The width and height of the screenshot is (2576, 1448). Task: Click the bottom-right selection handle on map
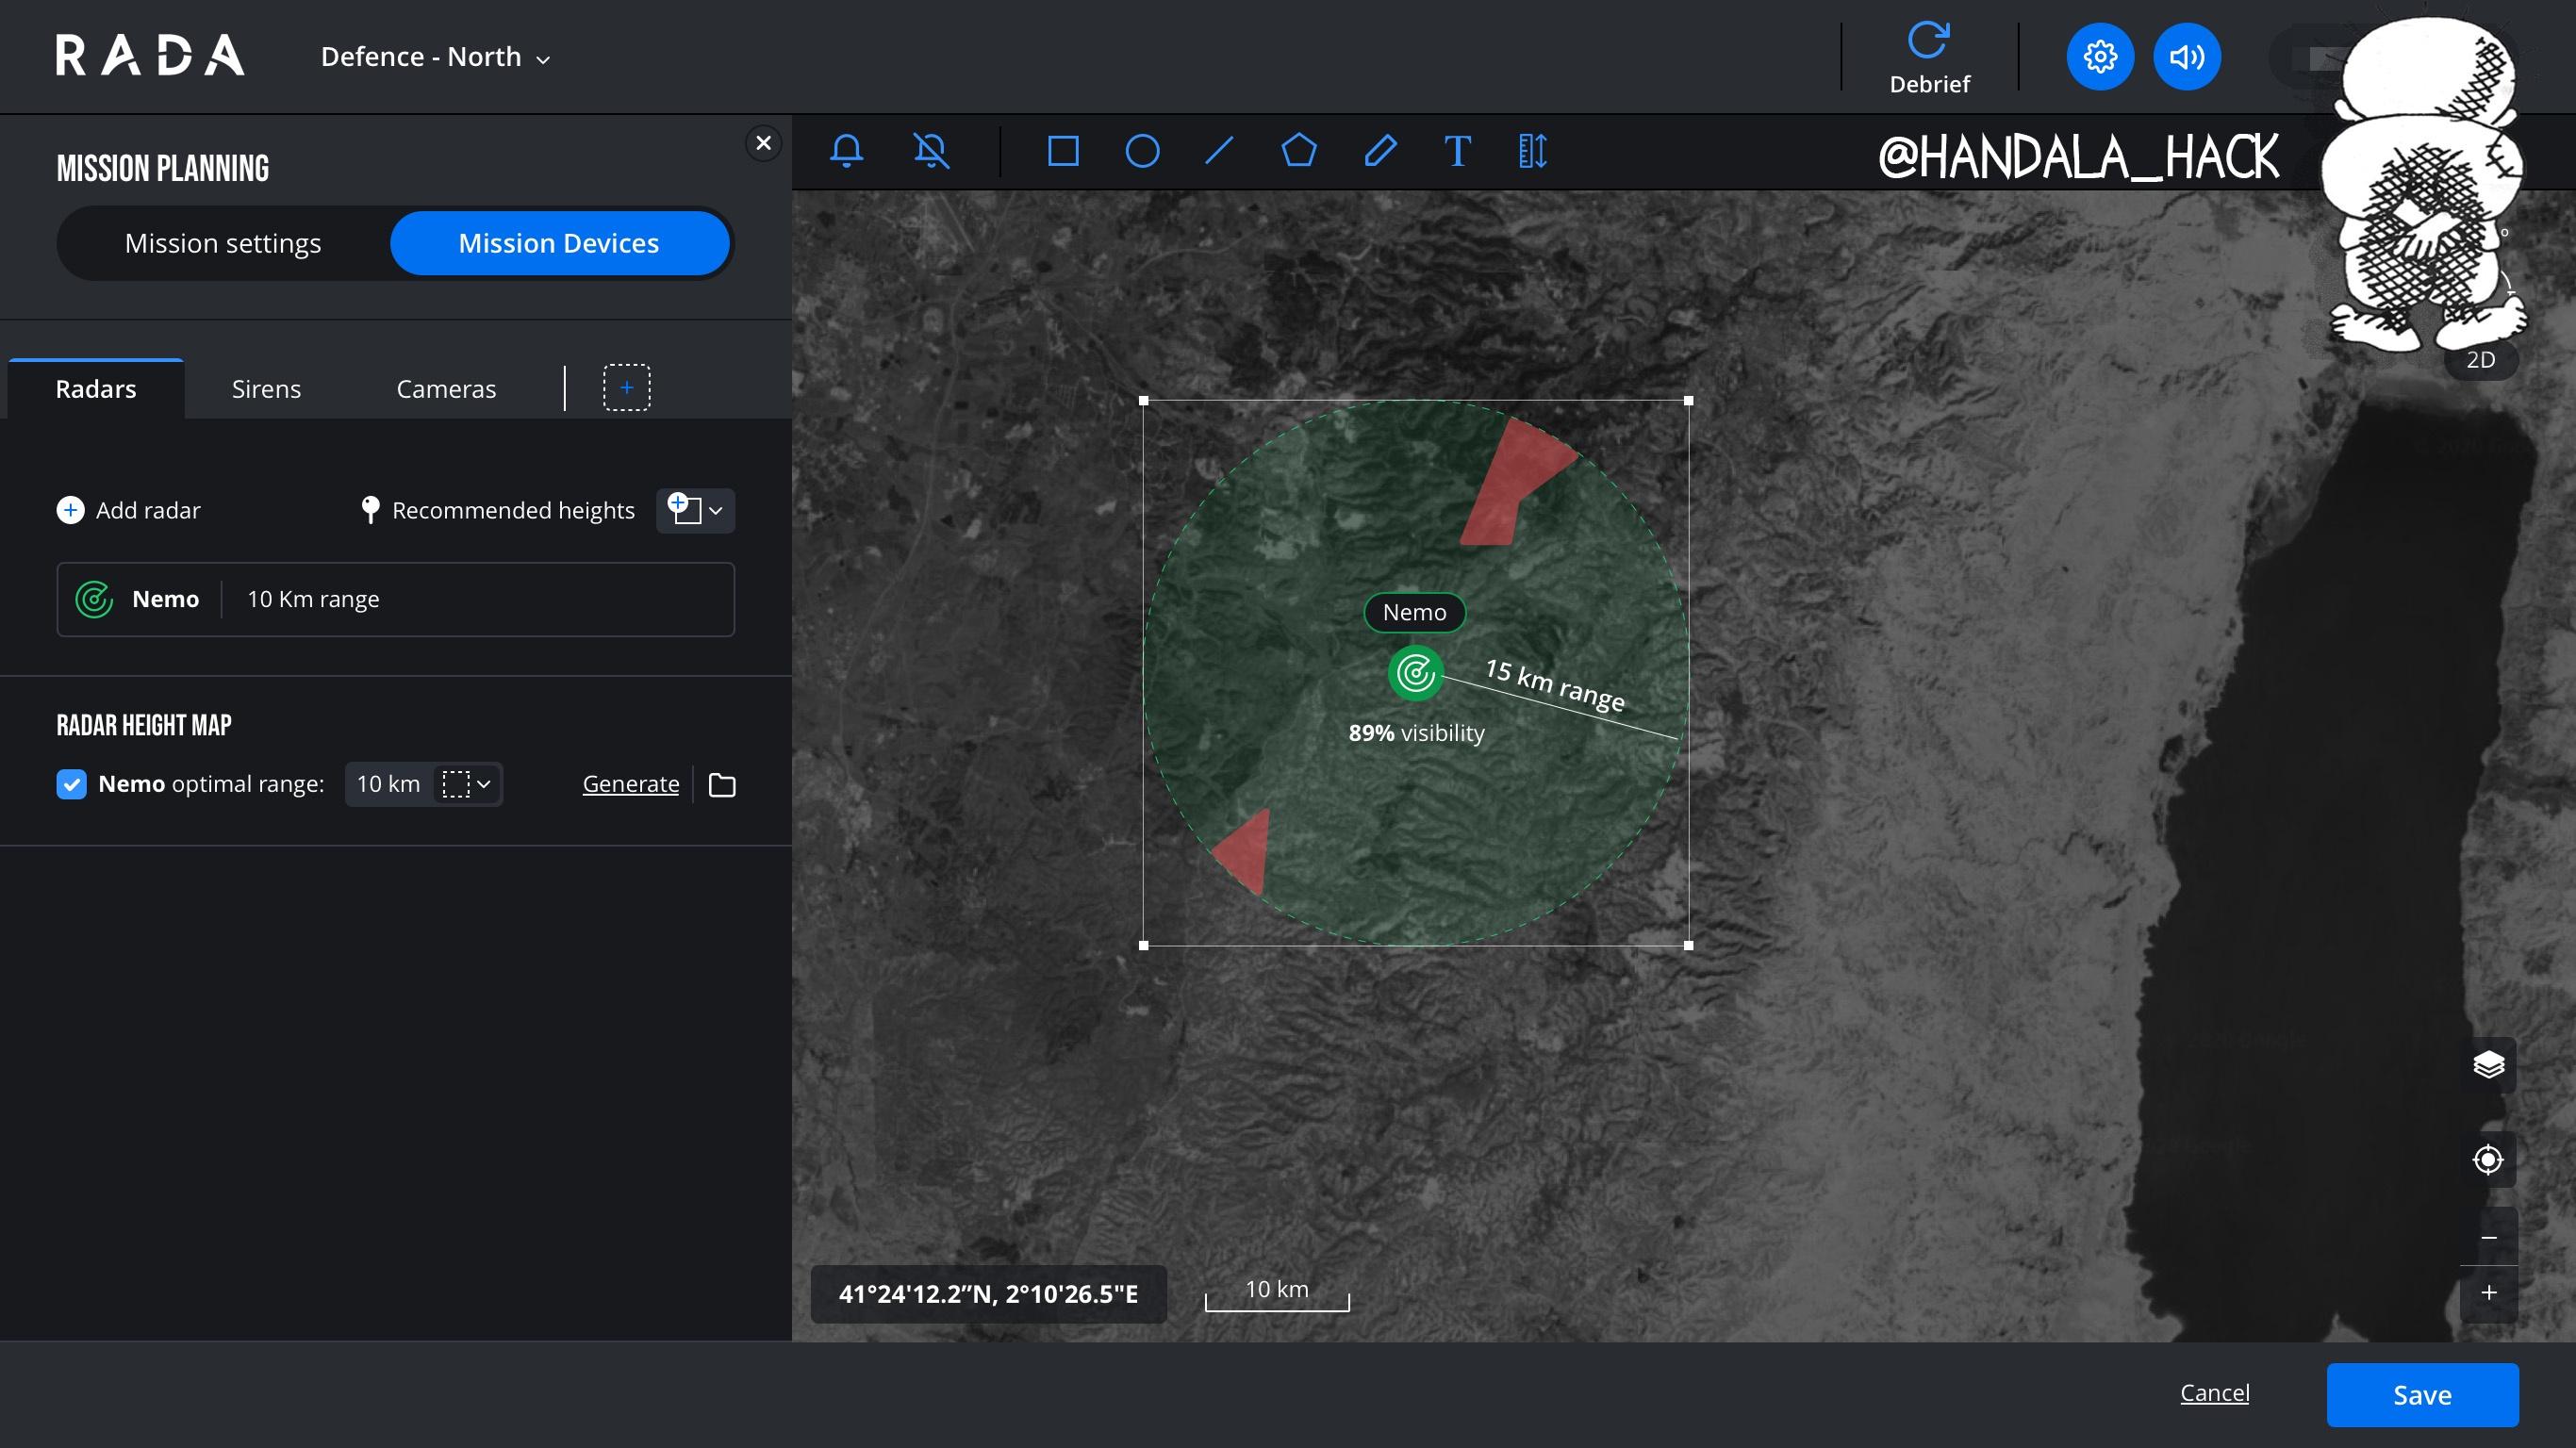click(x=1689, y=945)
